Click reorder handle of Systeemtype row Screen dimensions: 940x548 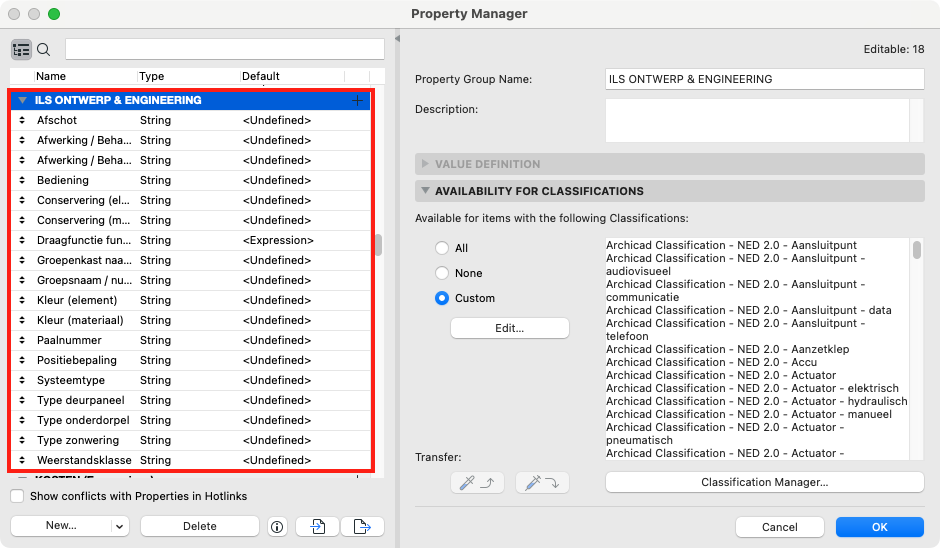22,380
